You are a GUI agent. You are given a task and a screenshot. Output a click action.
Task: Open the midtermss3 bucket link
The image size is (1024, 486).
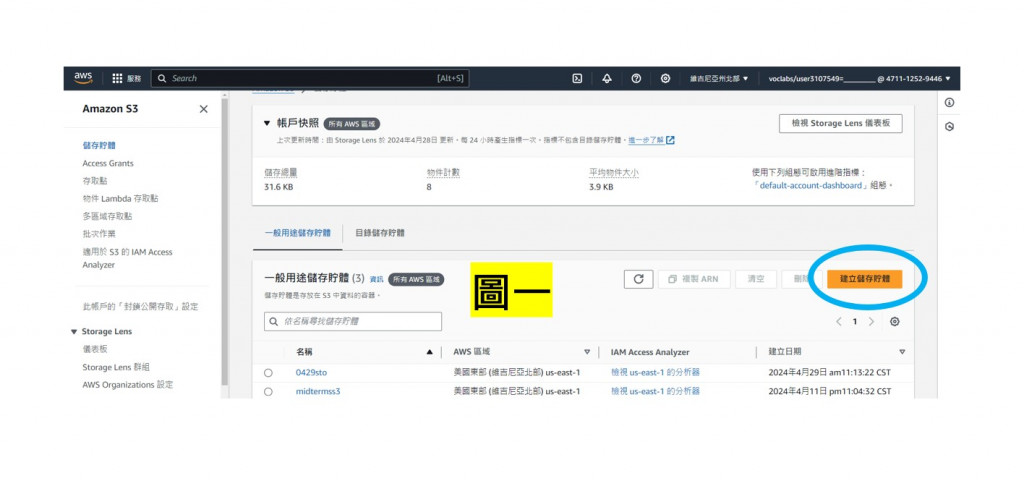(318, 391)
